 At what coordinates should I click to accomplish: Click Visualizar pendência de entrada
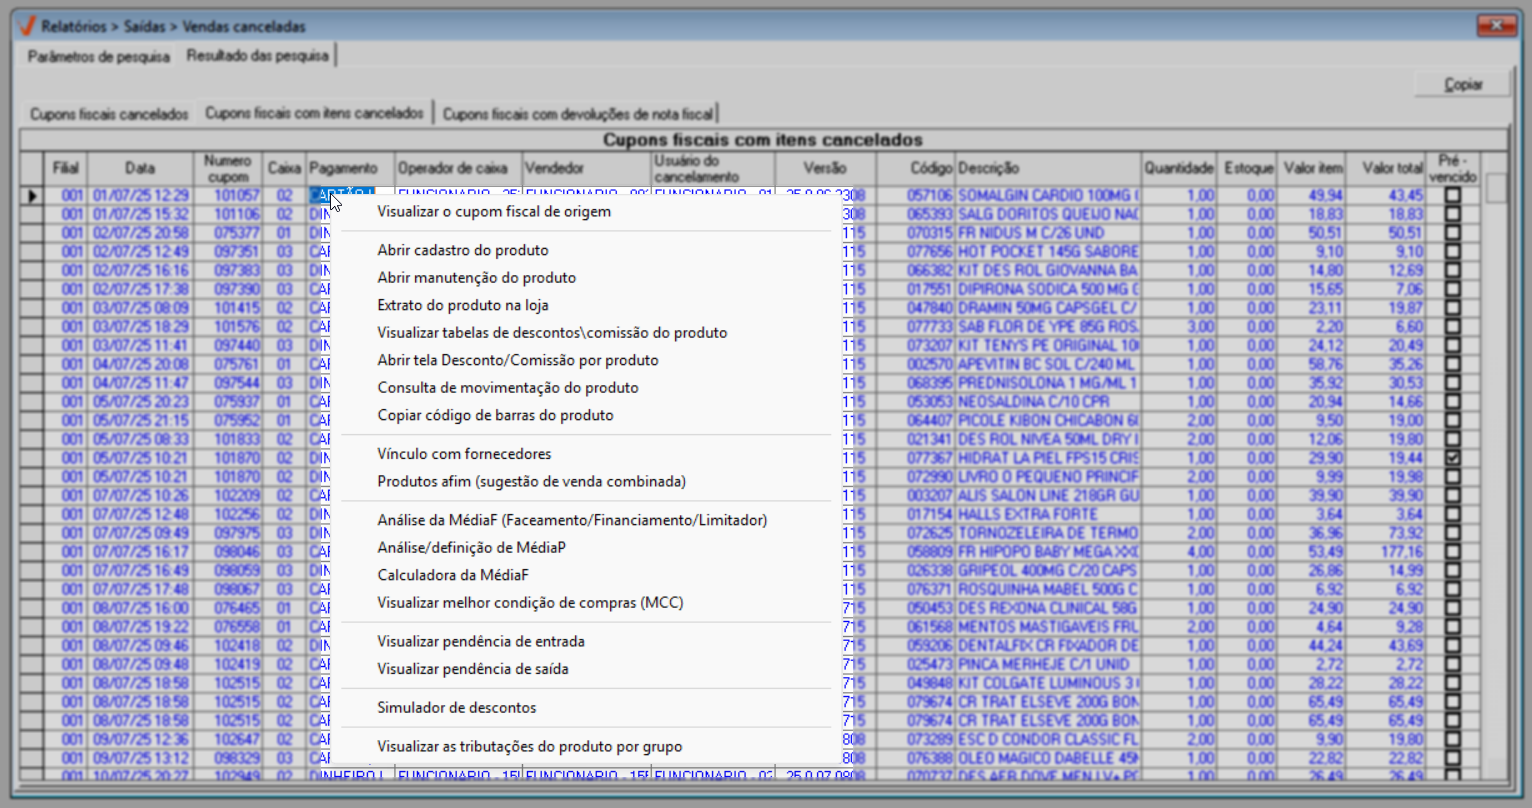(481, 642)
